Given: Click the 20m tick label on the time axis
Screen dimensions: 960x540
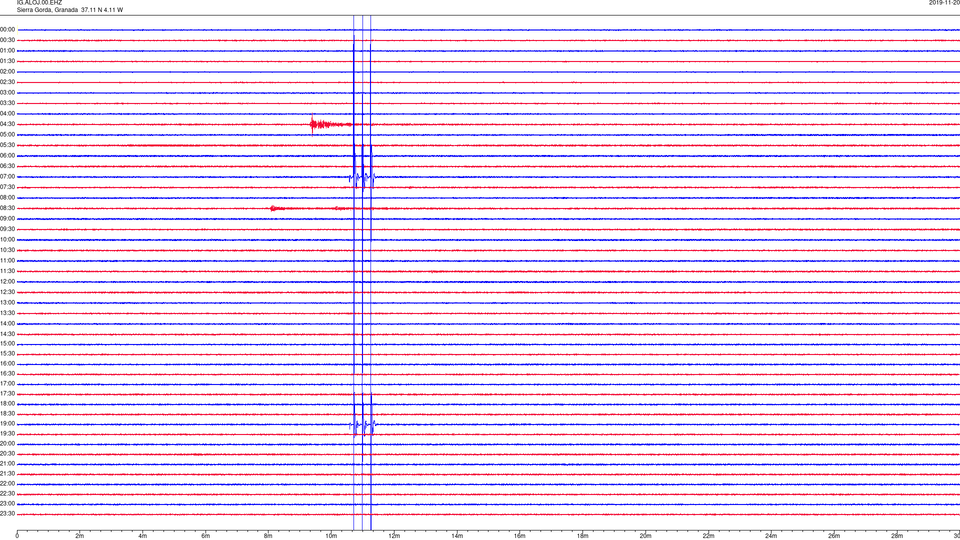Looking at the screenshot, I should click(x=646, y=536).
